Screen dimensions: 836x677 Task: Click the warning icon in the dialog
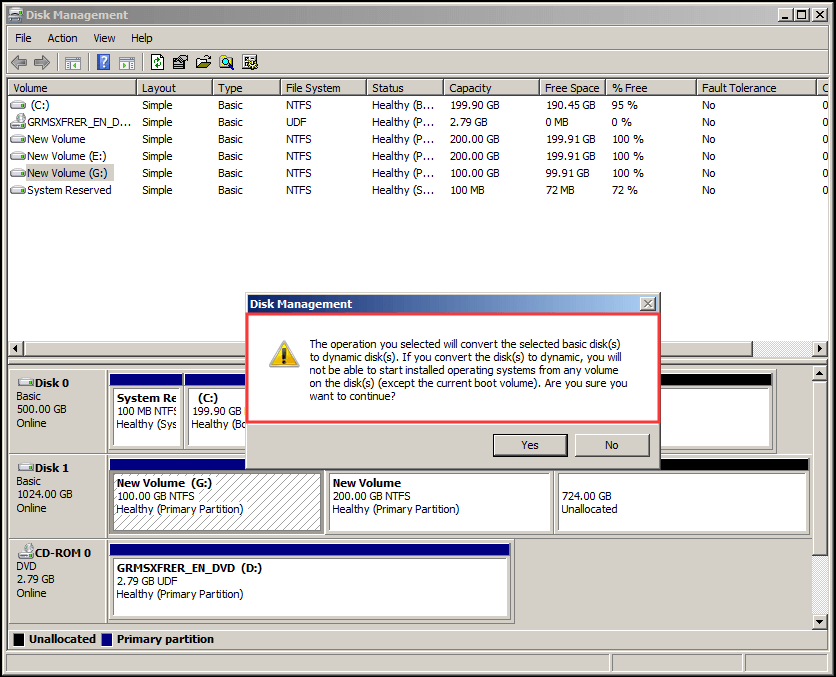[284, 353]
